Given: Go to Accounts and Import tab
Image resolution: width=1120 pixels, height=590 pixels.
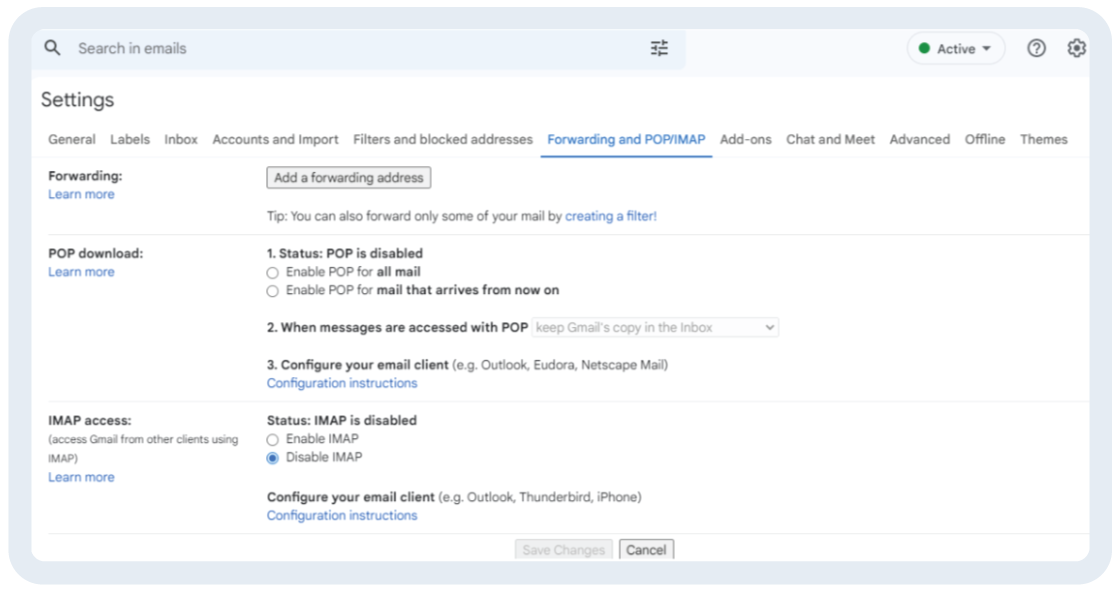Looking at the screenshot, I should point(275,140).
